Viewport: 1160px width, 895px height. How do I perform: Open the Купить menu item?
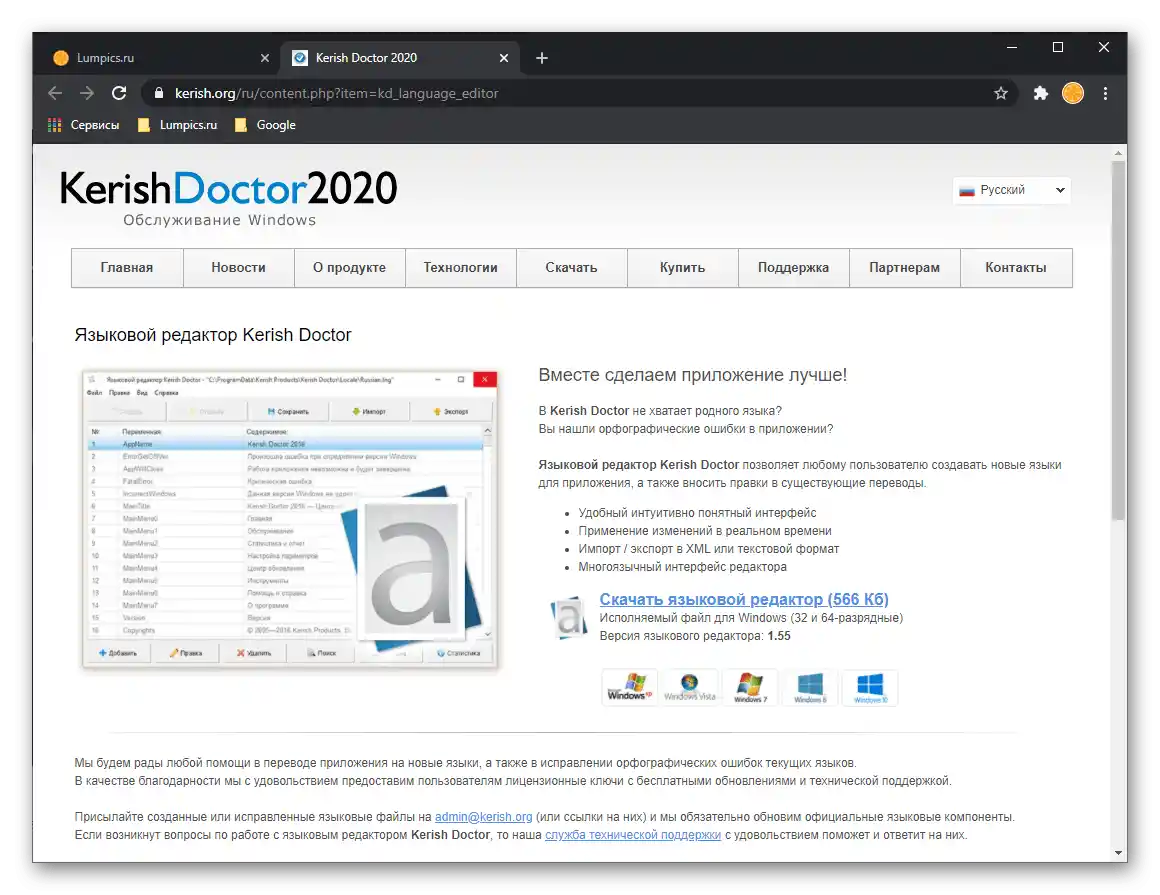pyautogui.click(x=682, y=268)
